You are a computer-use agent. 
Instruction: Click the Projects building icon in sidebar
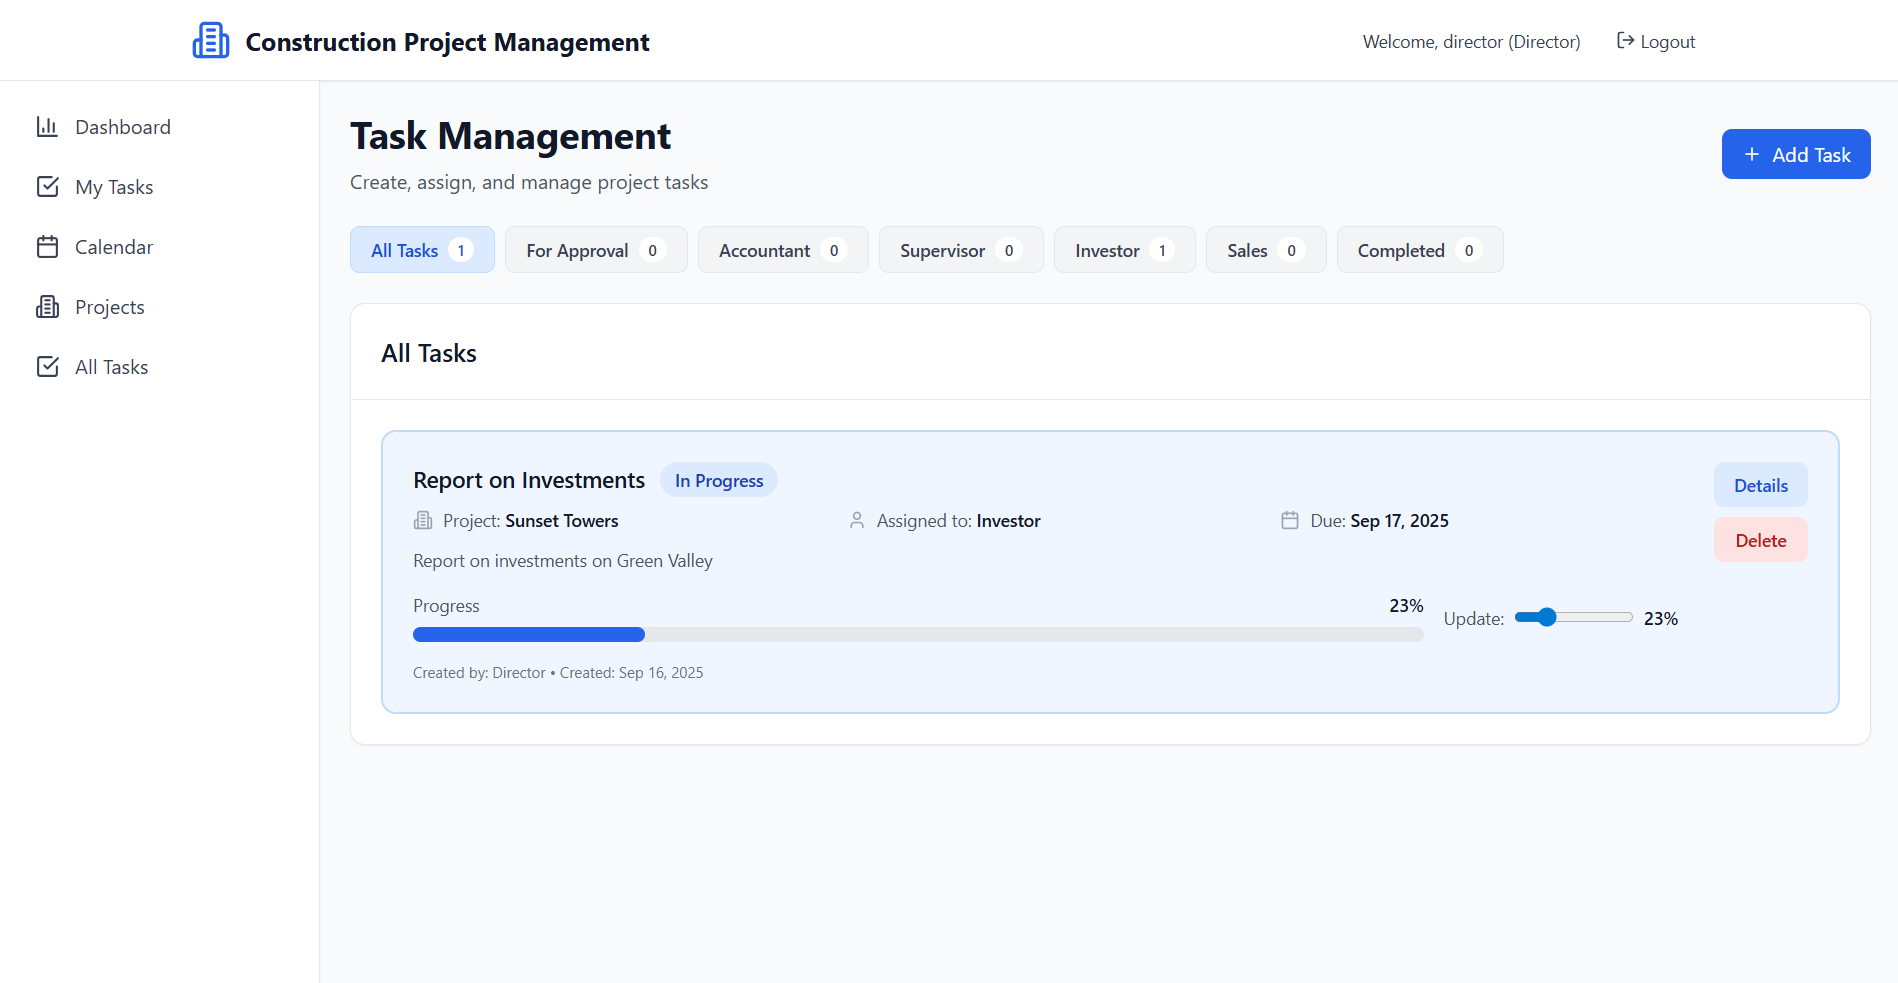coord(47,307)
